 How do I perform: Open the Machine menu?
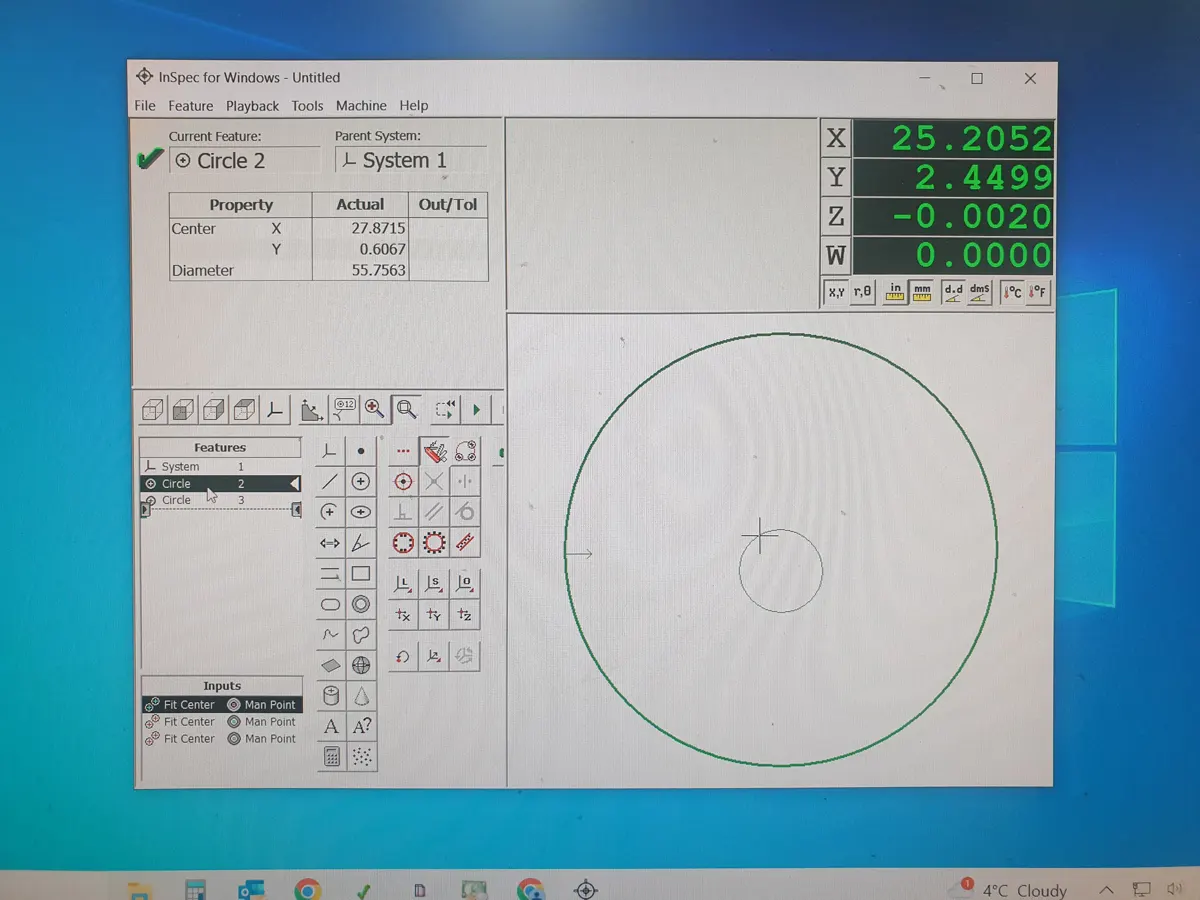[361, 106]
